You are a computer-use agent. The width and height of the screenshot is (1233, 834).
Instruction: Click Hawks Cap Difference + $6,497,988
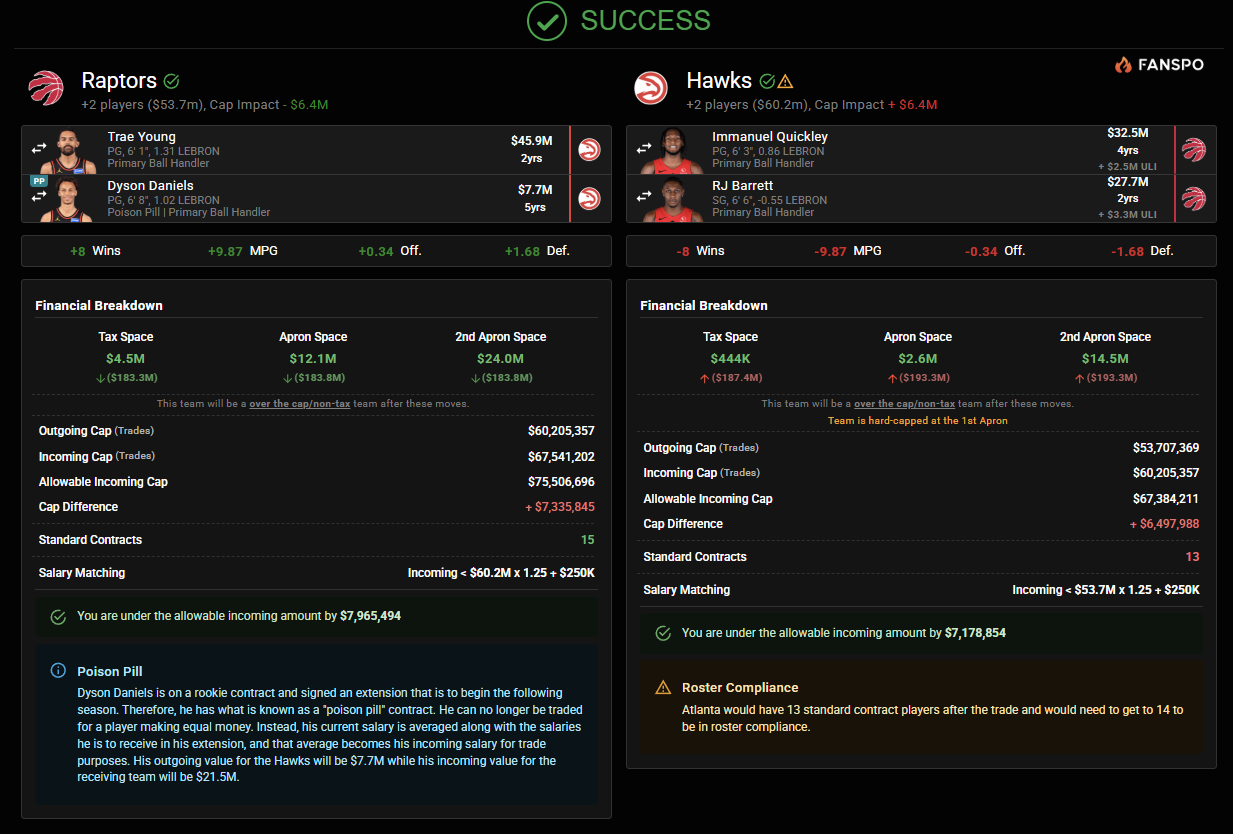(1165, 524)
